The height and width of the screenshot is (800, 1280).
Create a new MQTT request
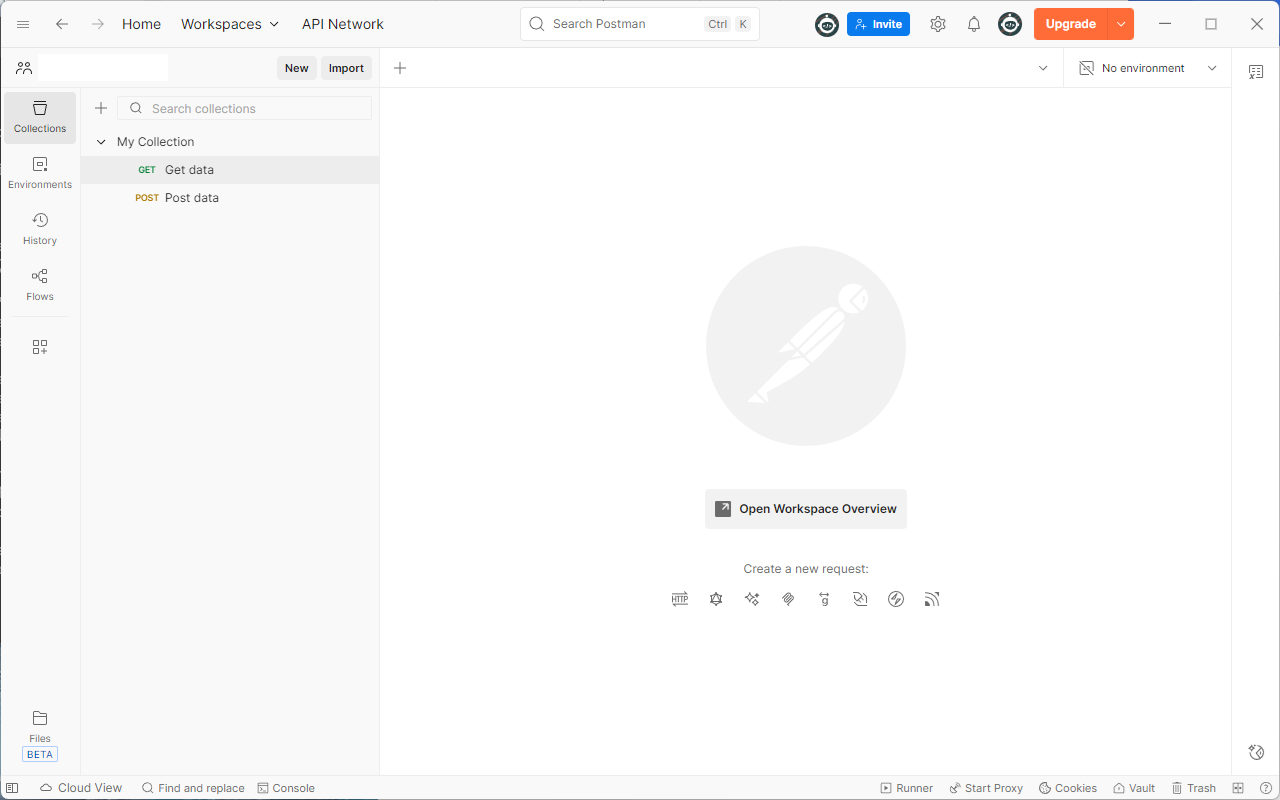coord(932,599)
